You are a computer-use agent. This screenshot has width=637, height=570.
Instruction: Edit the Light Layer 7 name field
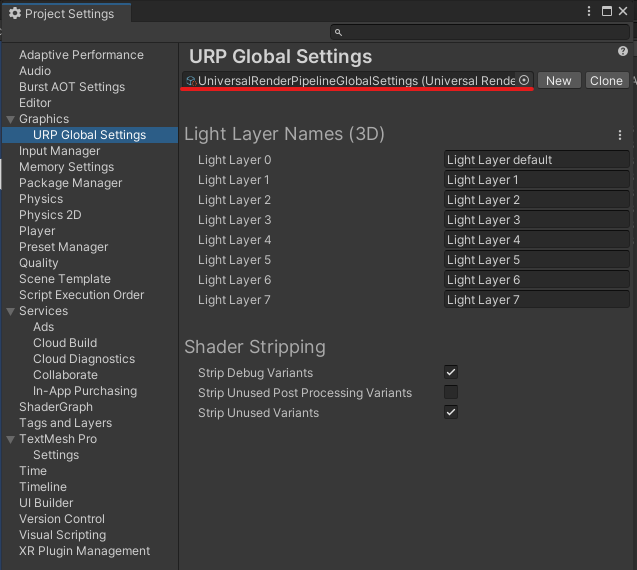click(x=537, y=299)
